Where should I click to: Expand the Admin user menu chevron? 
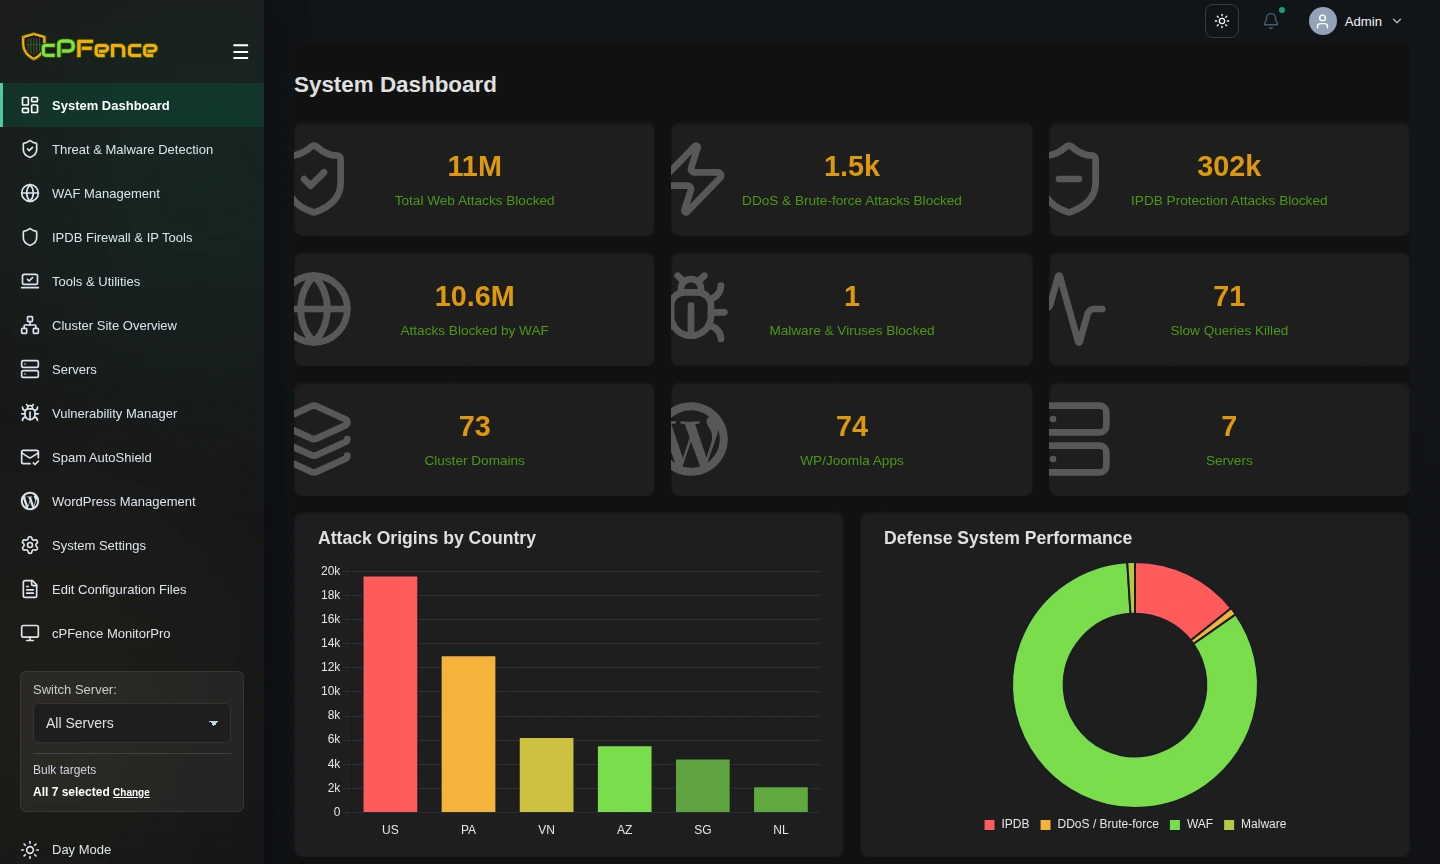1397,21
